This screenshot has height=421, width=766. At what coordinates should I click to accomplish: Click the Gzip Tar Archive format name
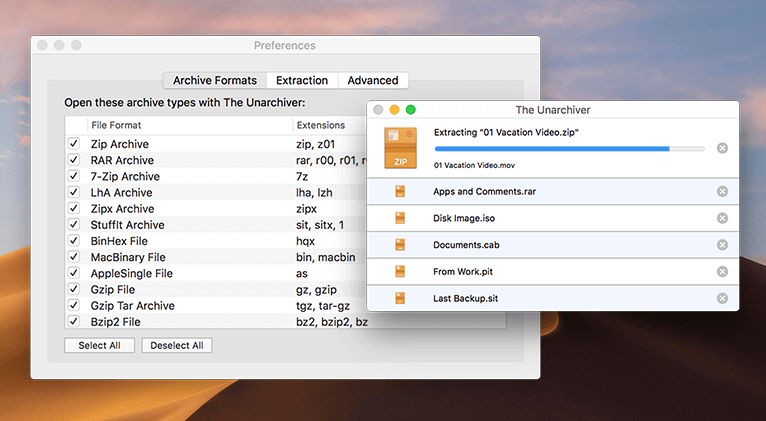[x=132, y=306]
